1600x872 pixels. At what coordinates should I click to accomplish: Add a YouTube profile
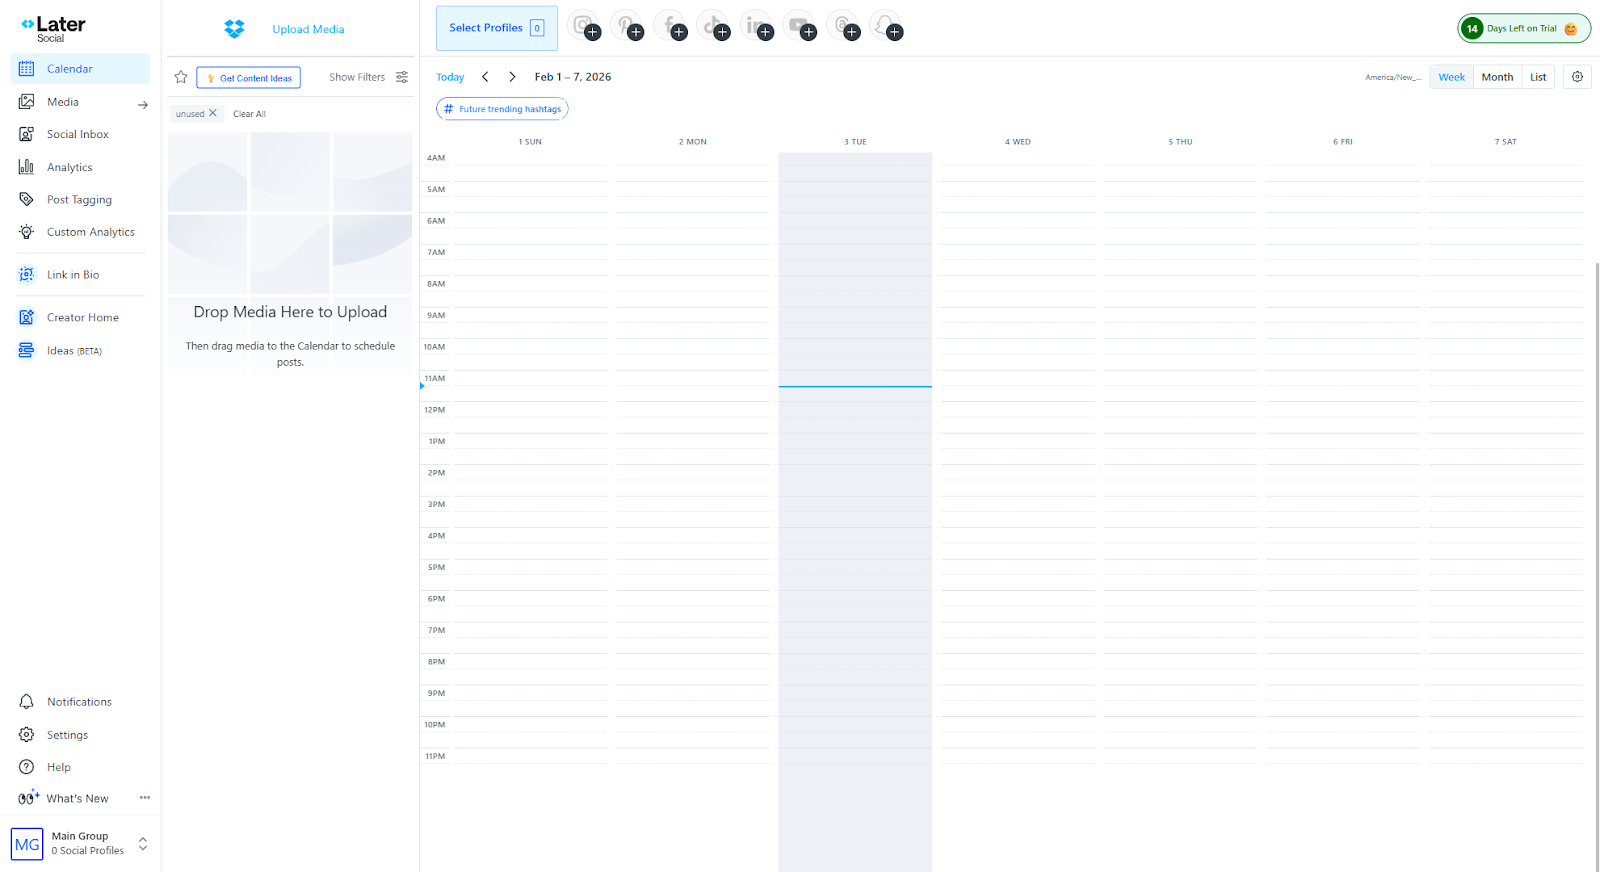click(x=800, y=26)
